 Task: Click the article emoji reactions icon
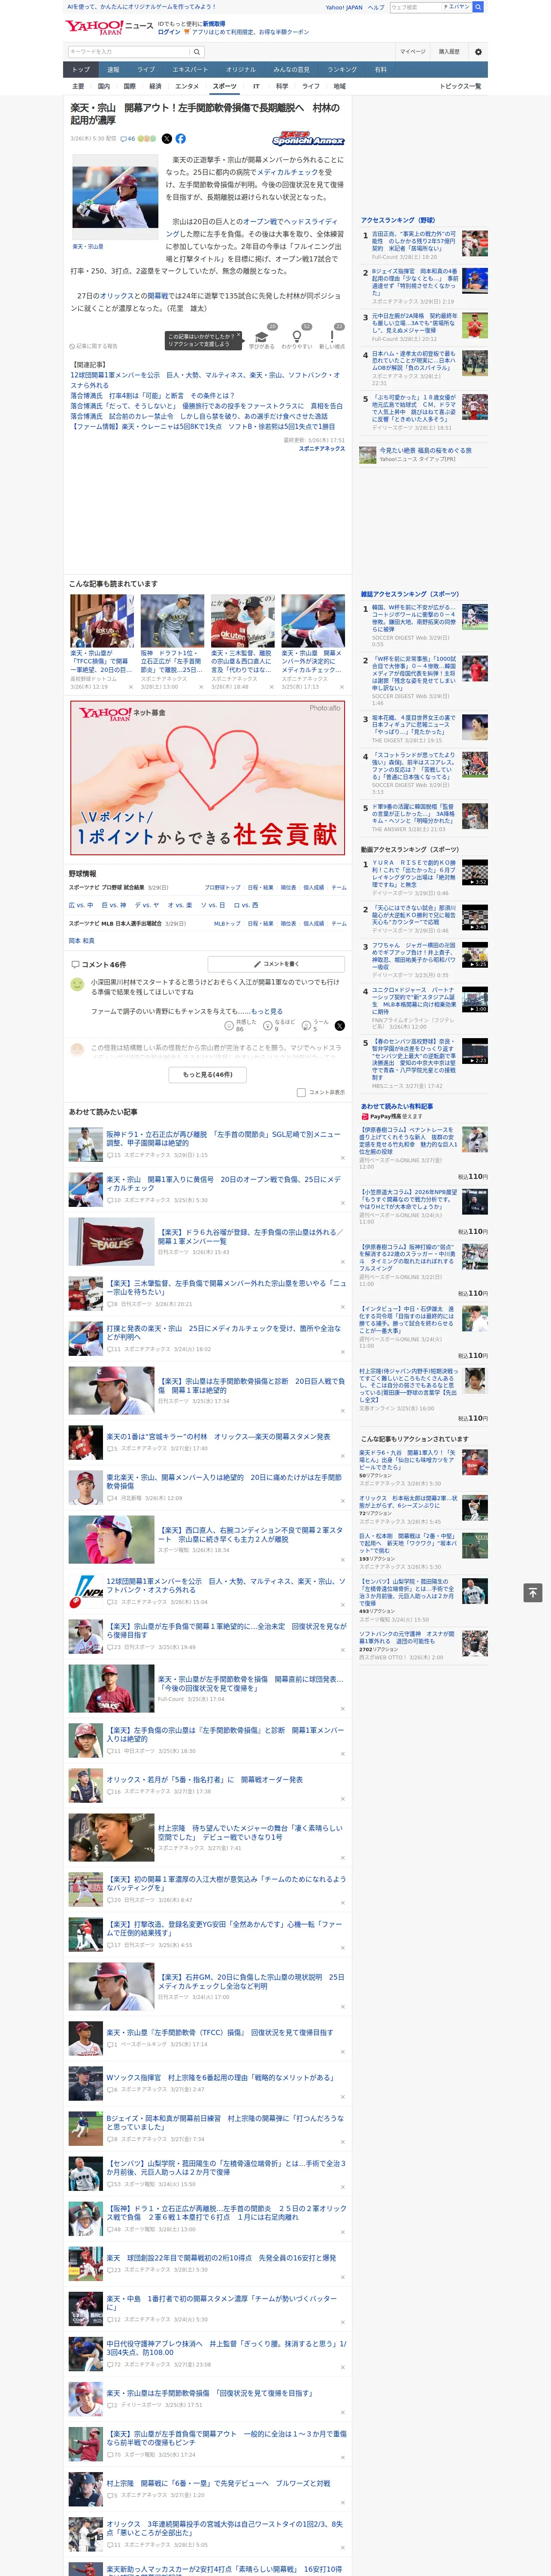tap(147, 139)
